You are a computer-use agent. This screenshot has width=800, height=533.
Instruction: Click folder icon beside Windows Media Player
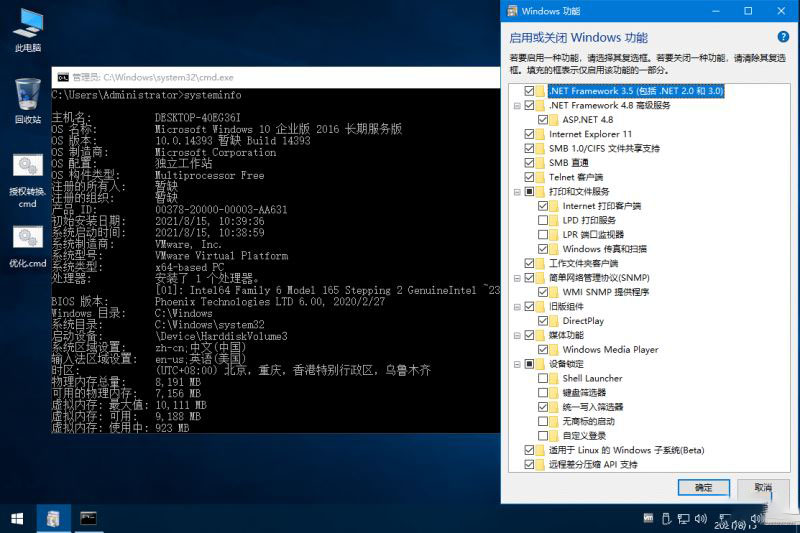point(554,349)
